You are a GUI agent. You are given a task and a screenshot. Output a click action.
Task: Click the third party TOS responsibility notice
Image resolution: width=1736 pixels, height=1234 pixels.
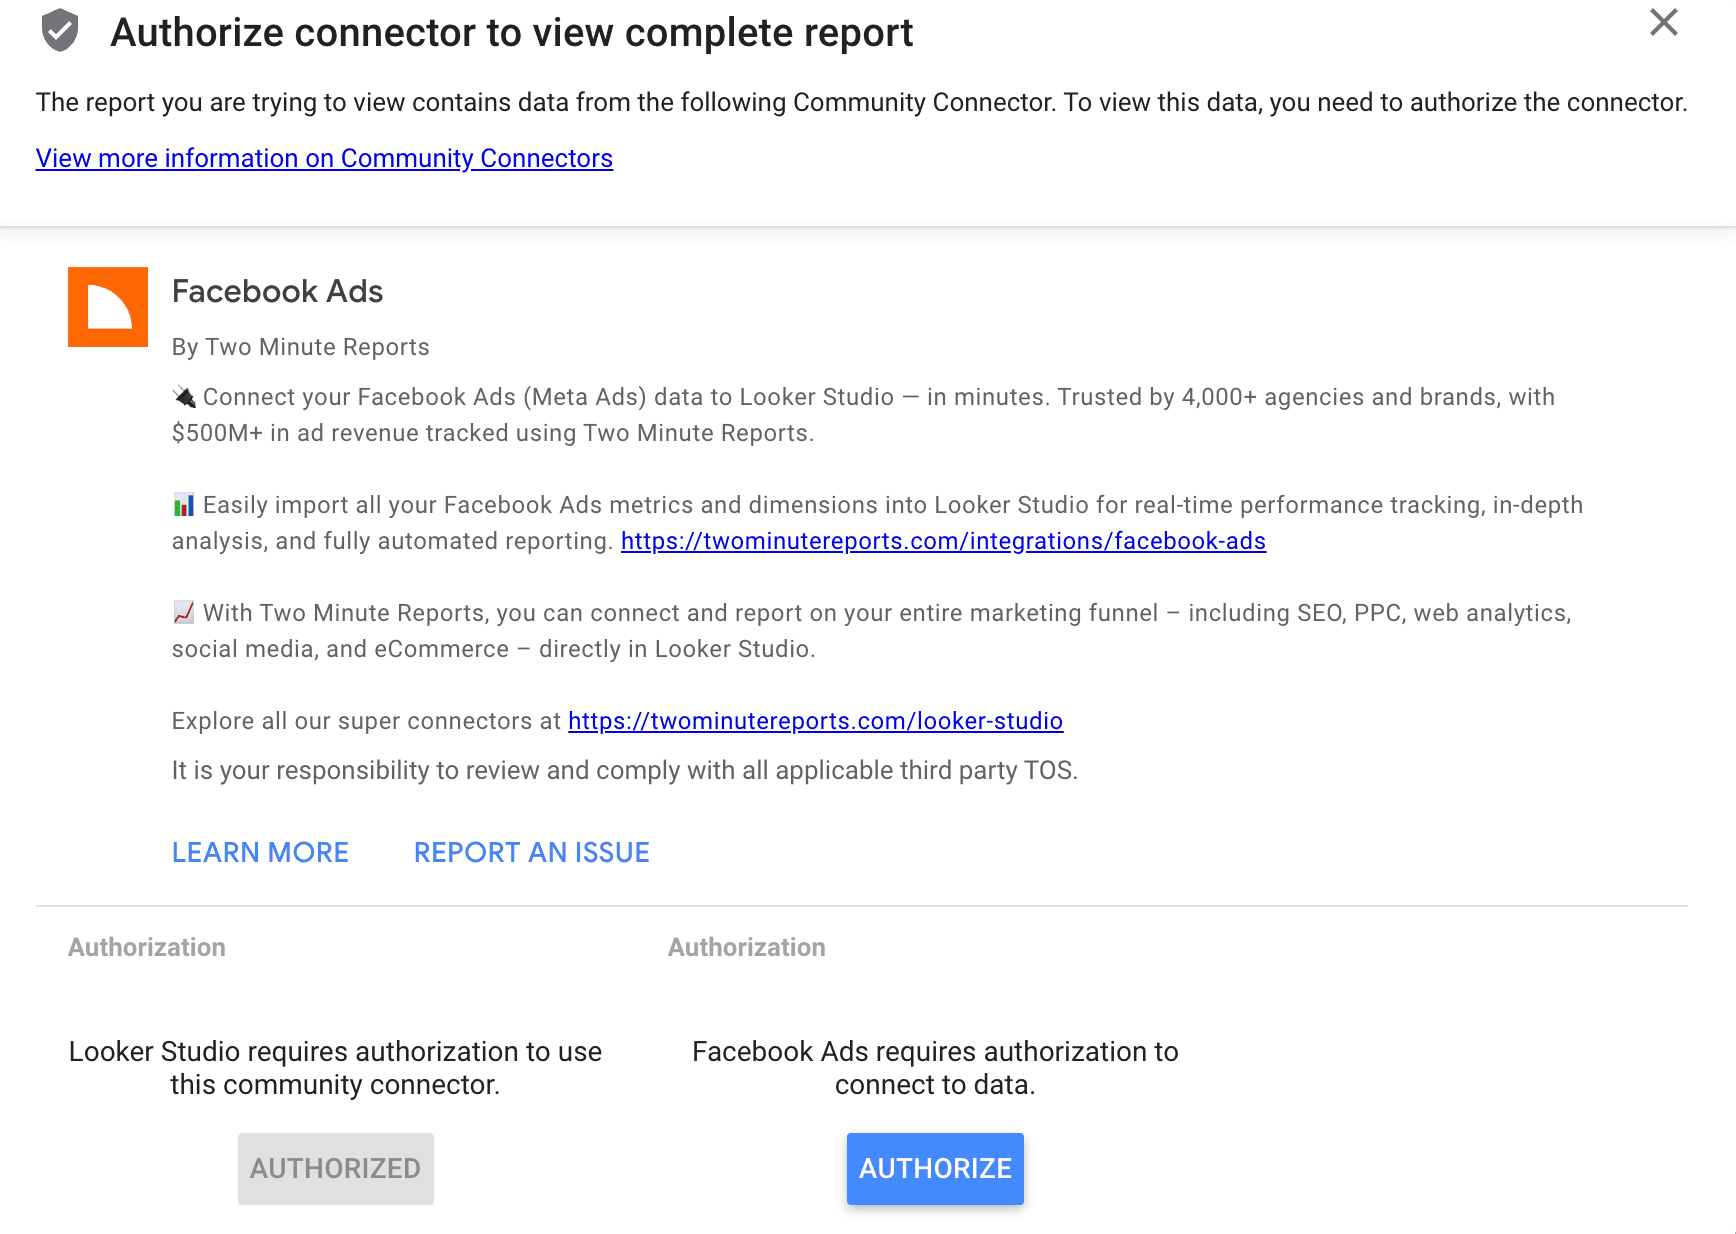[x=624, y=770]
